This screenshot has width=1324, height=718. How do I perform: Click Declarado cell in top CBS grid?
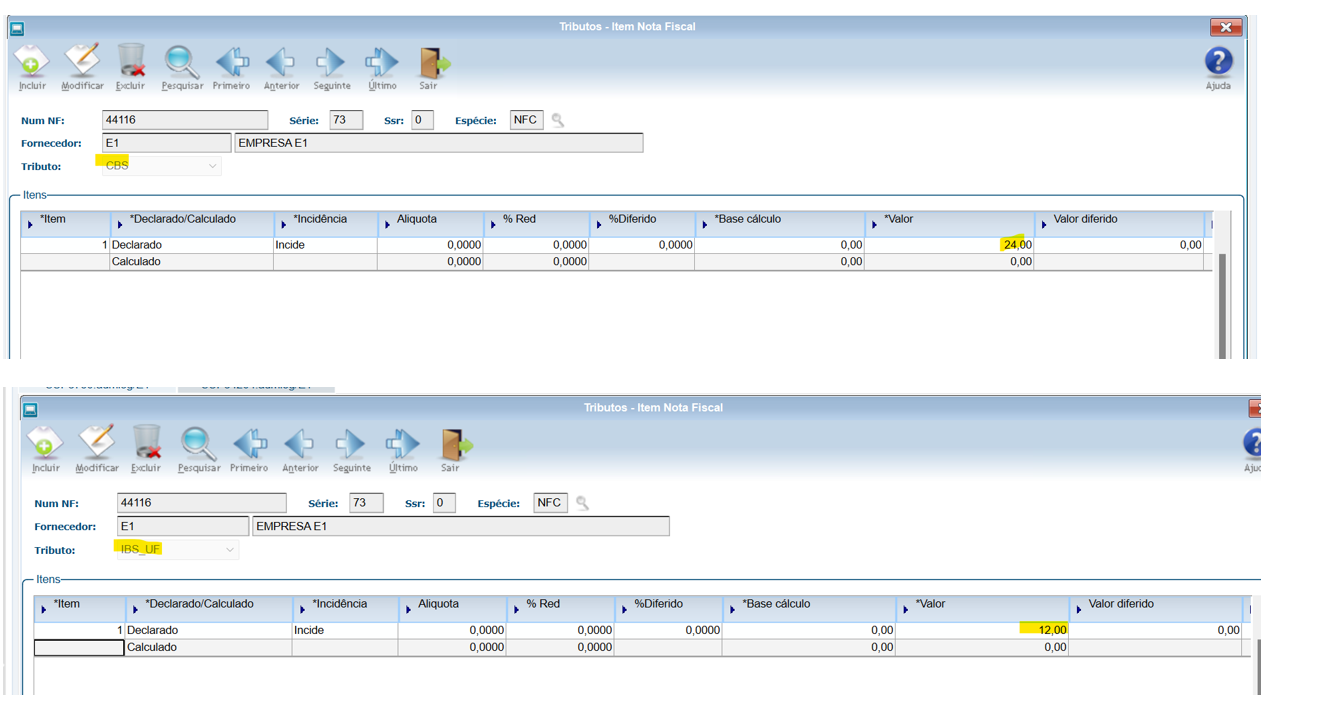[191, 245]
